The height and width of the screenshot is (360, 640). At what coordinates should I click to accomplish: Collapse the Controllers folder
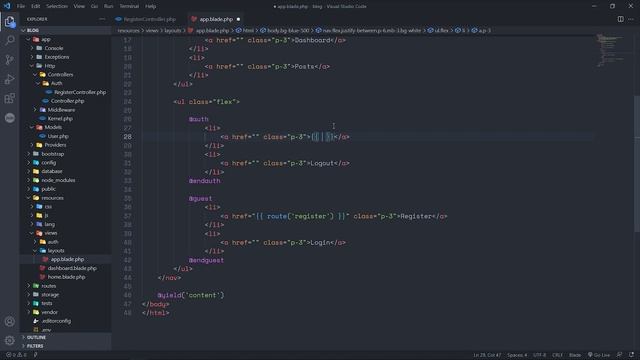tap(65, 74)
